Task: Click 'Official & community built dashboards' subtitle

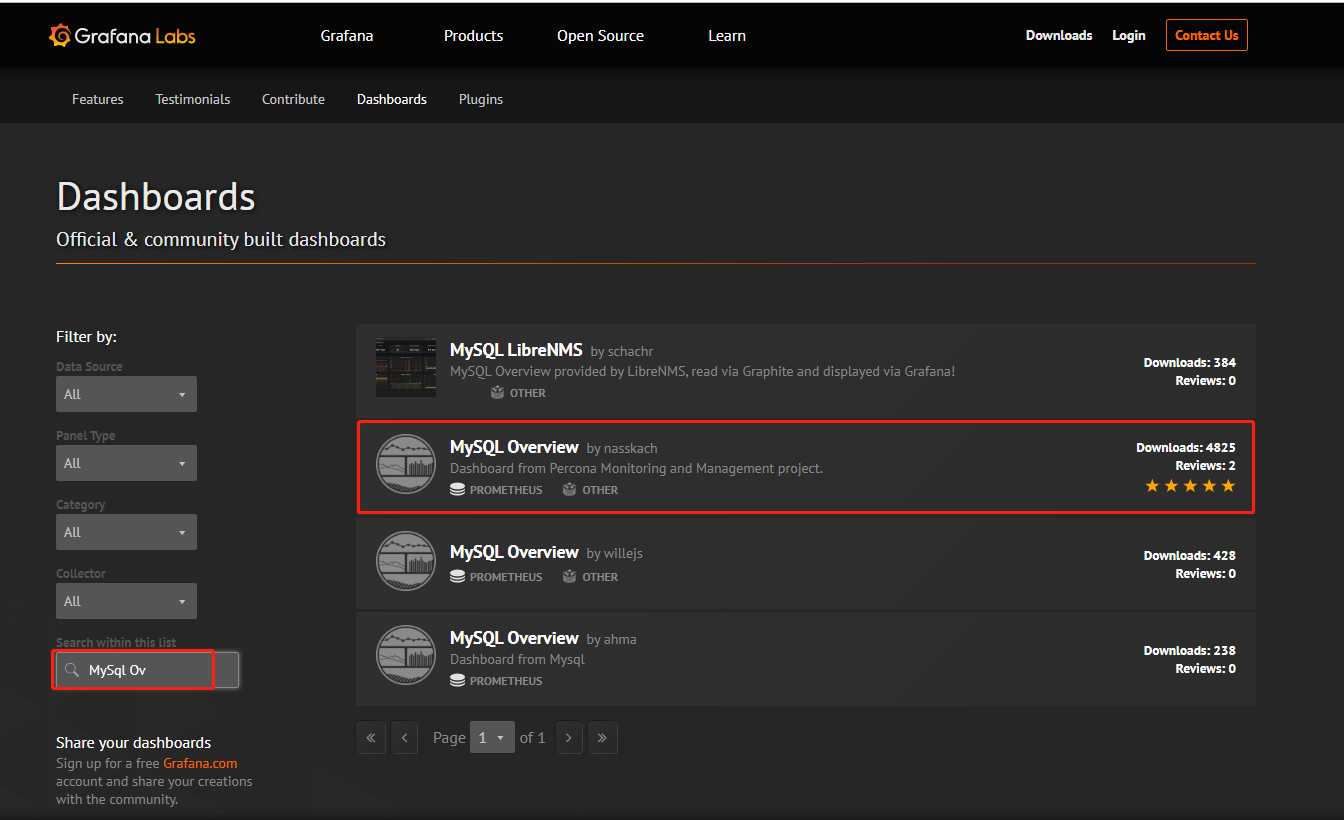Action: click(221, 240)
